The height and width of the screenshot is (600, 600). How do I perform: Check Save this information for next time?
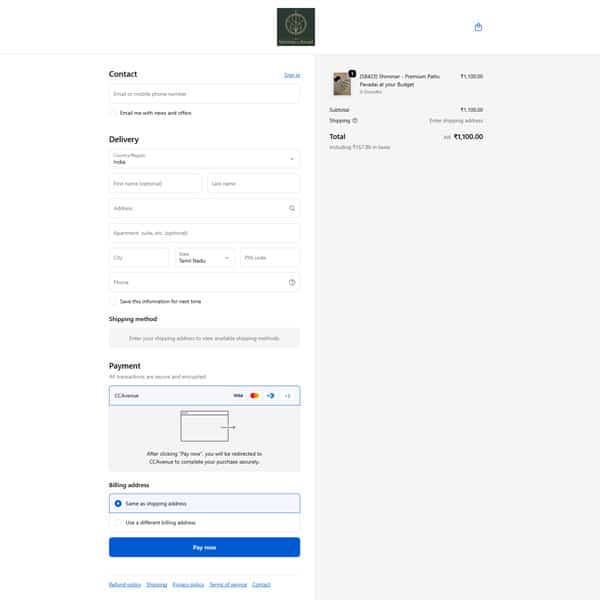point(114,301)
